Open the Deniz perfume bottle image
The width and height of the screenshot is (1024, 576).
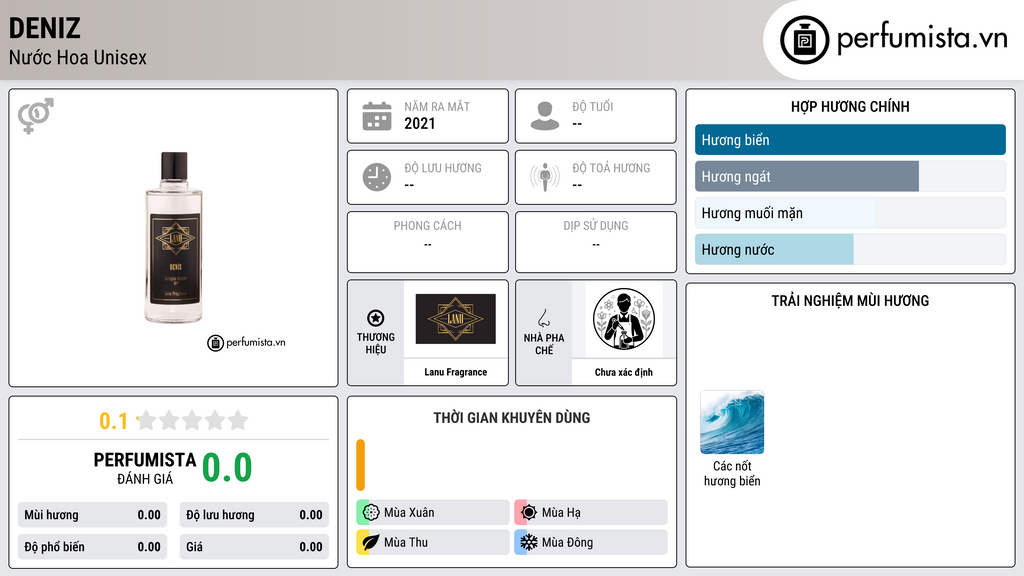click(173, 238)
